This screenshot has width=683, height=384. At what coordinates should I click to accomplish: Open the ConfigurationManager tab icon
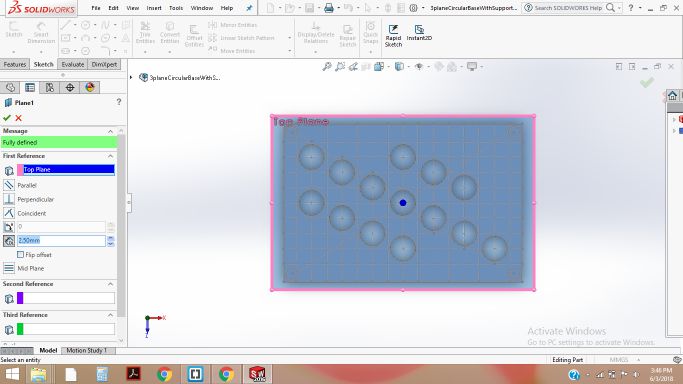[50, 88]
